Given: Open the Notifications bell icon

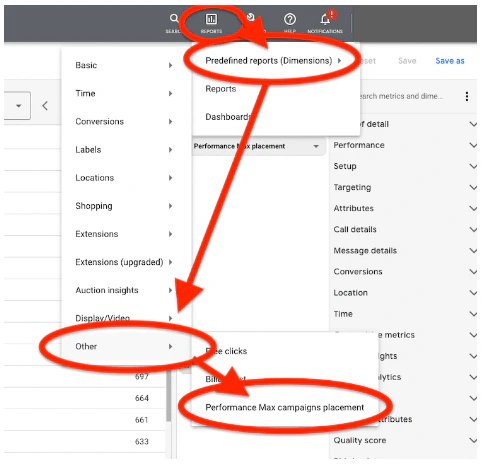Looking at the screenshot, I should [325, 19].
